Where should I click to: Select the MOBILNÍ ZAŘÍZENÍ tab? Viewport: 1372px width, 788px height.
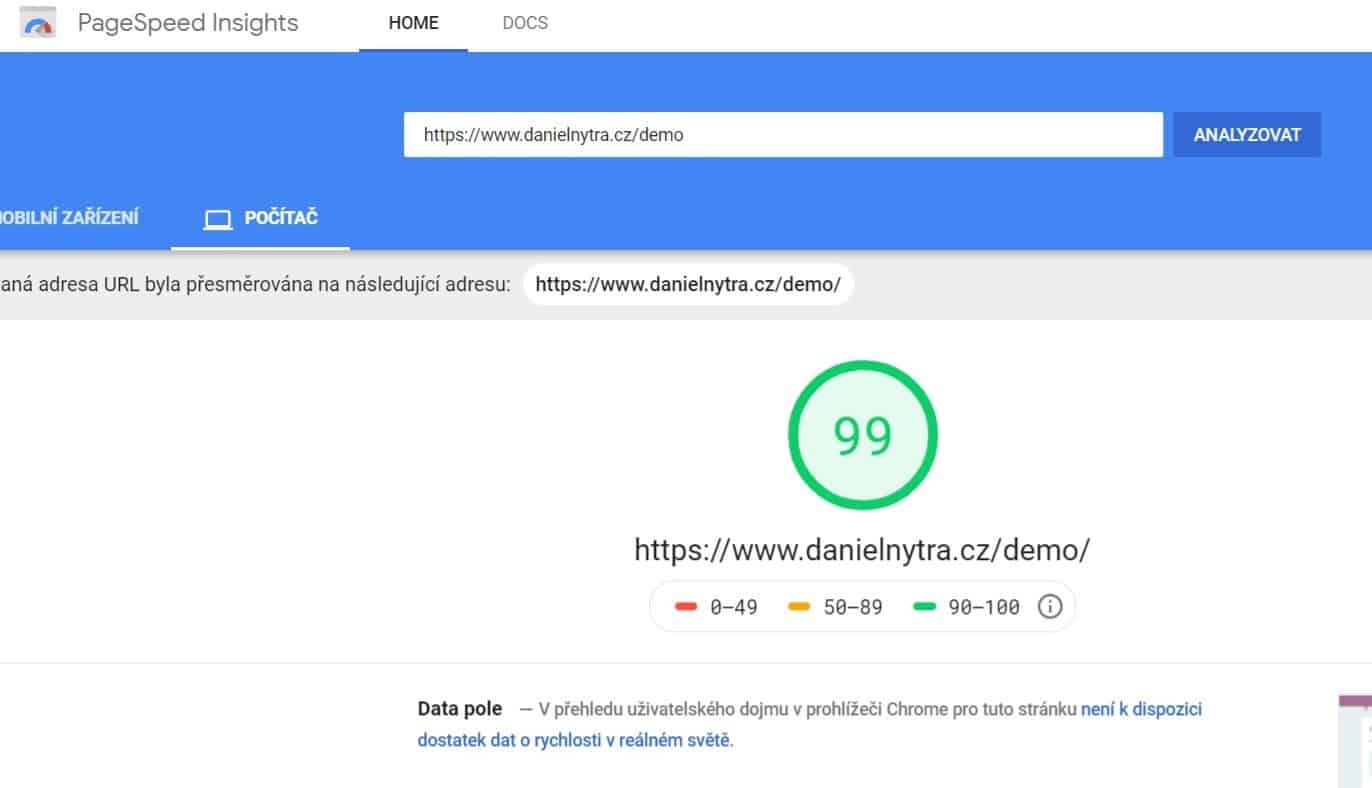(x=69, y=217)
